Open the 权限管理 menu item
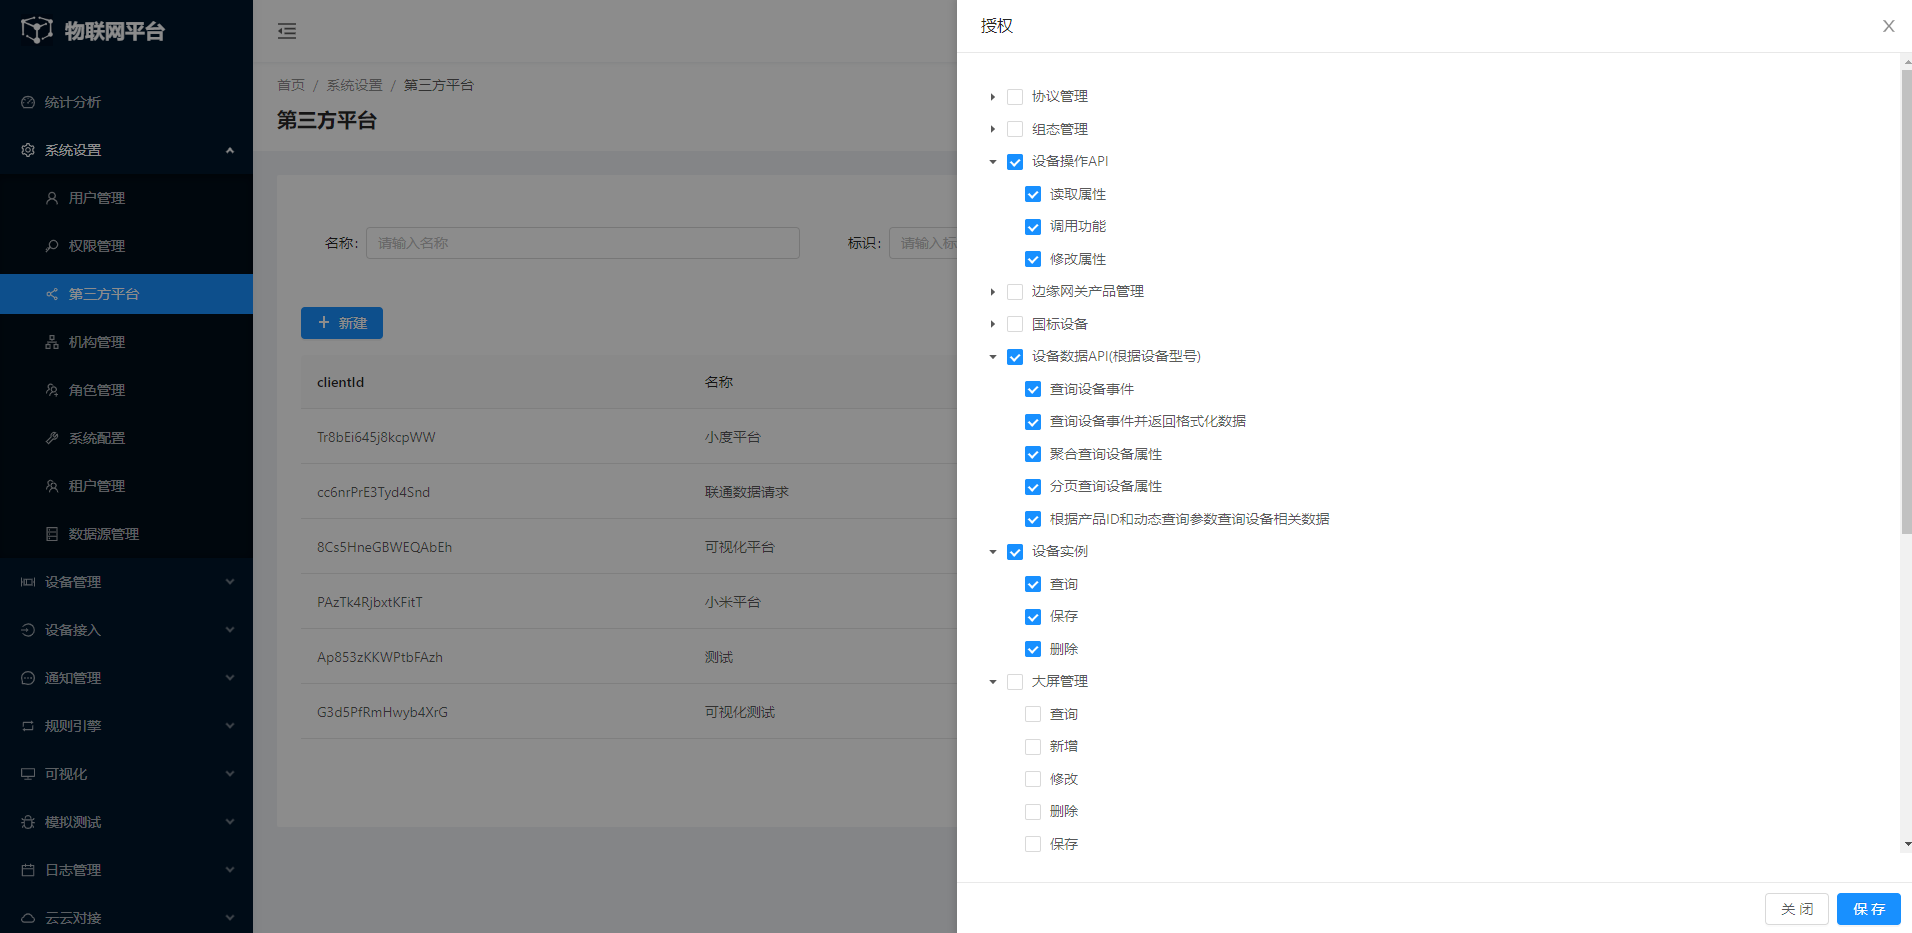The image size is (1912, 933). 126,246
